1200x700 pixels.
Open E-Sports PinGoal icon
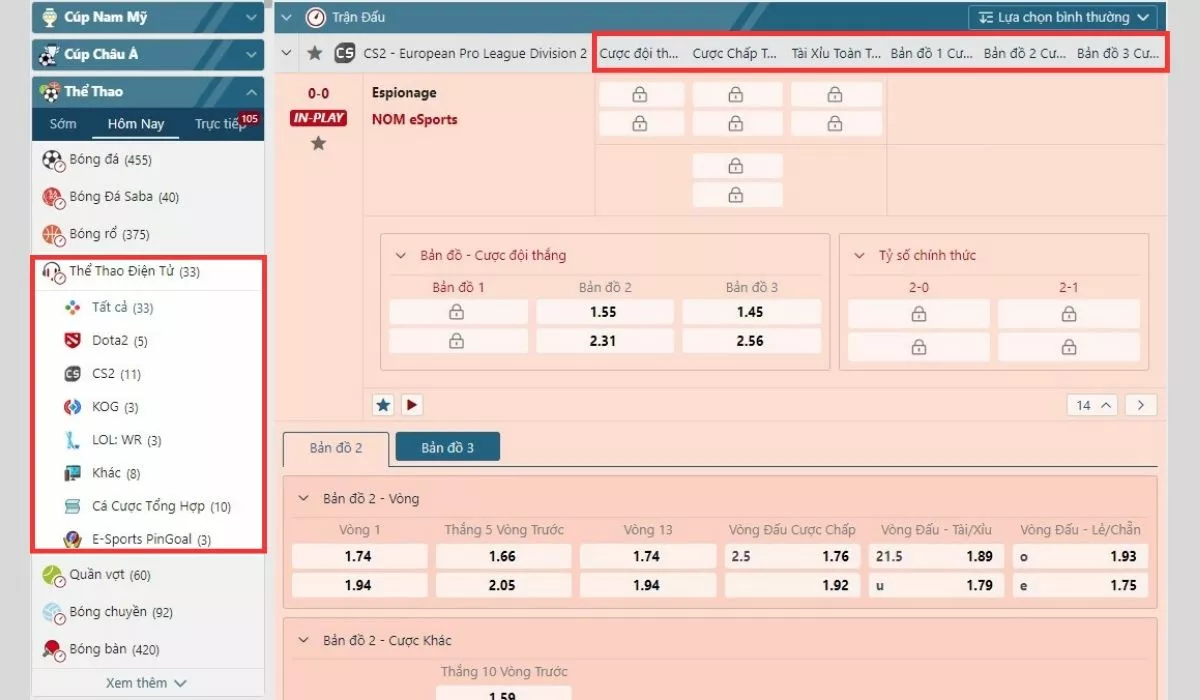(x=72, y=539)
